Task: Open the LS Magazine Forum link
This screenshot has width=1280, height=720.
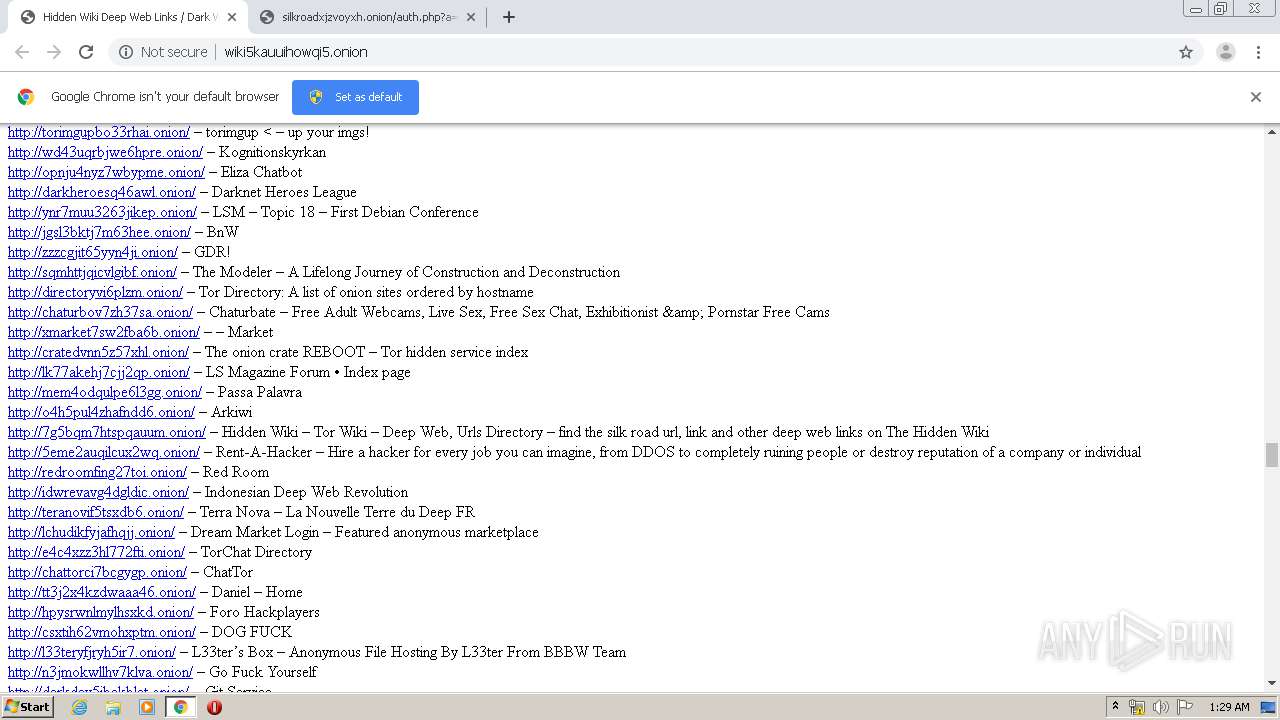Action: (x=99, y=372)
